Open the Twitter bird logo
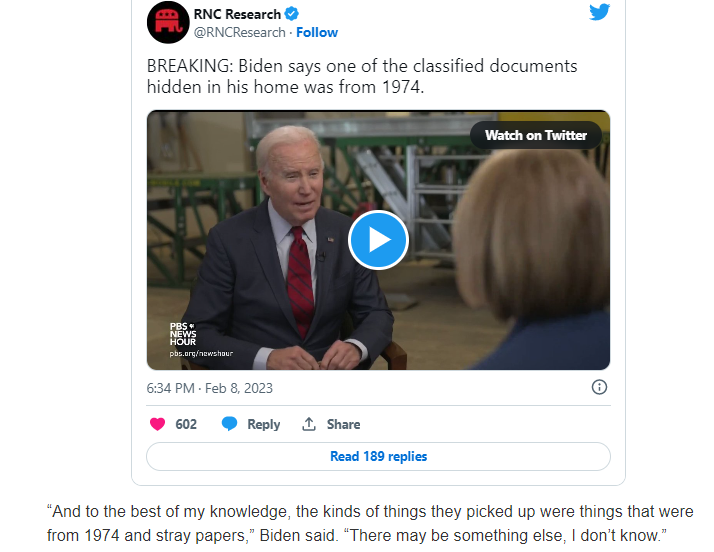This screenshot has height=552, width=714. tap(599, 12)
